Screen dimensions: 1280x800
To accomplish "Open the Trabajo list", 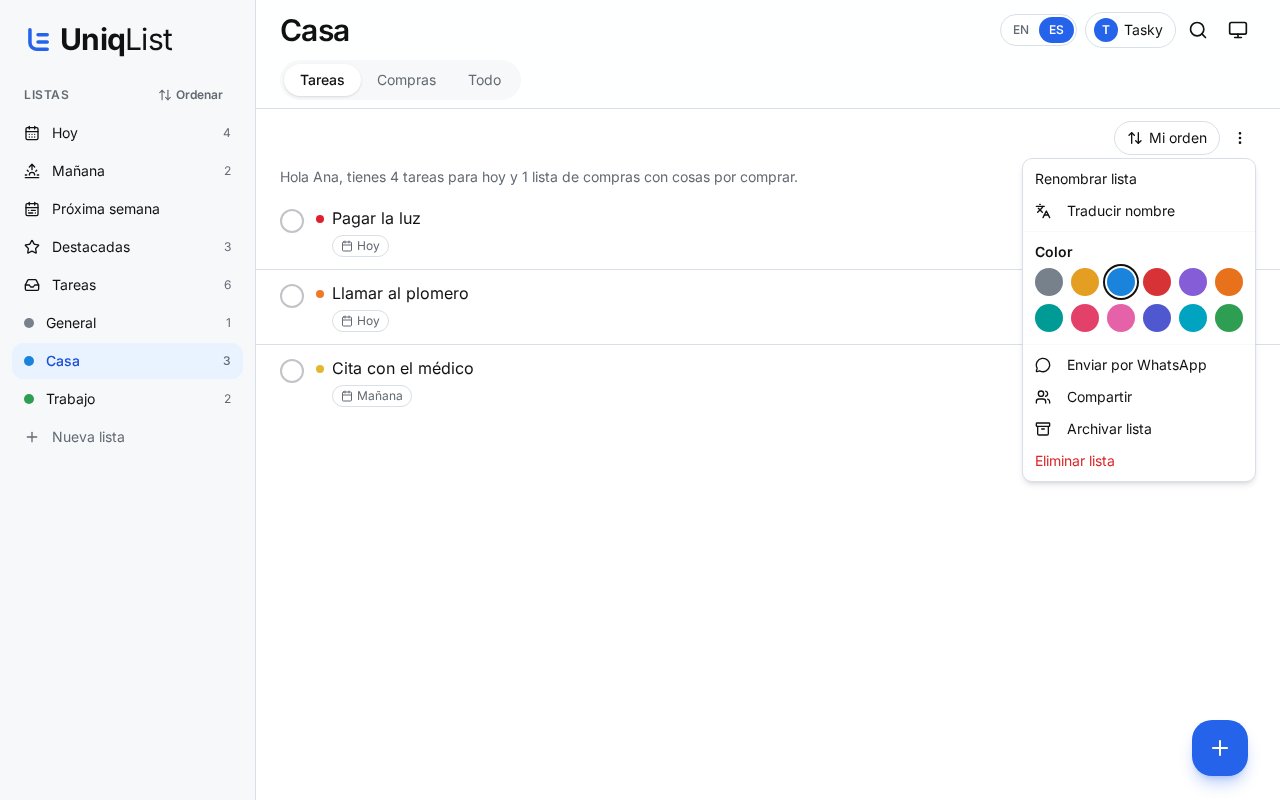I will (x=127, y=399).
